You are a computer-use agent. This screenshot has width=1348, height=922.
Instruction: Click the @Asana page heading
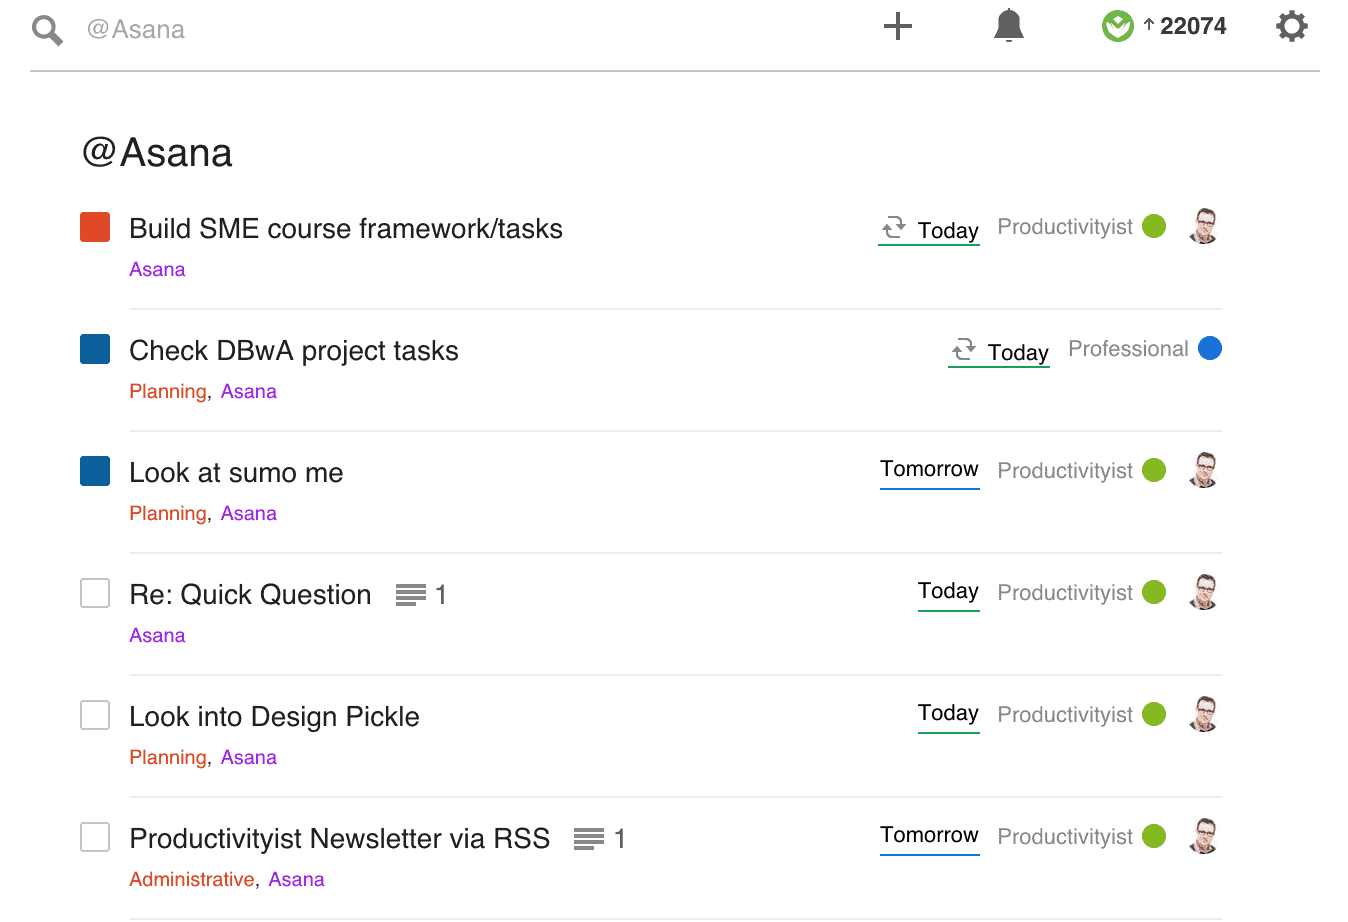pos(157,153)
